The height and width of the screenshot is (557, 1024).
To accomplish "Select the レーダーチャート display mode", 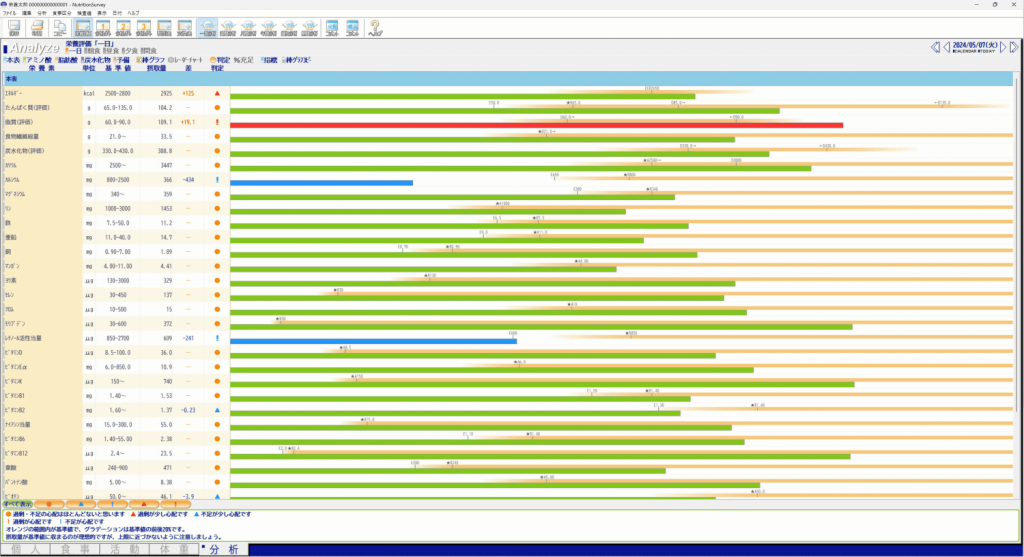I will tap(185, 60).
